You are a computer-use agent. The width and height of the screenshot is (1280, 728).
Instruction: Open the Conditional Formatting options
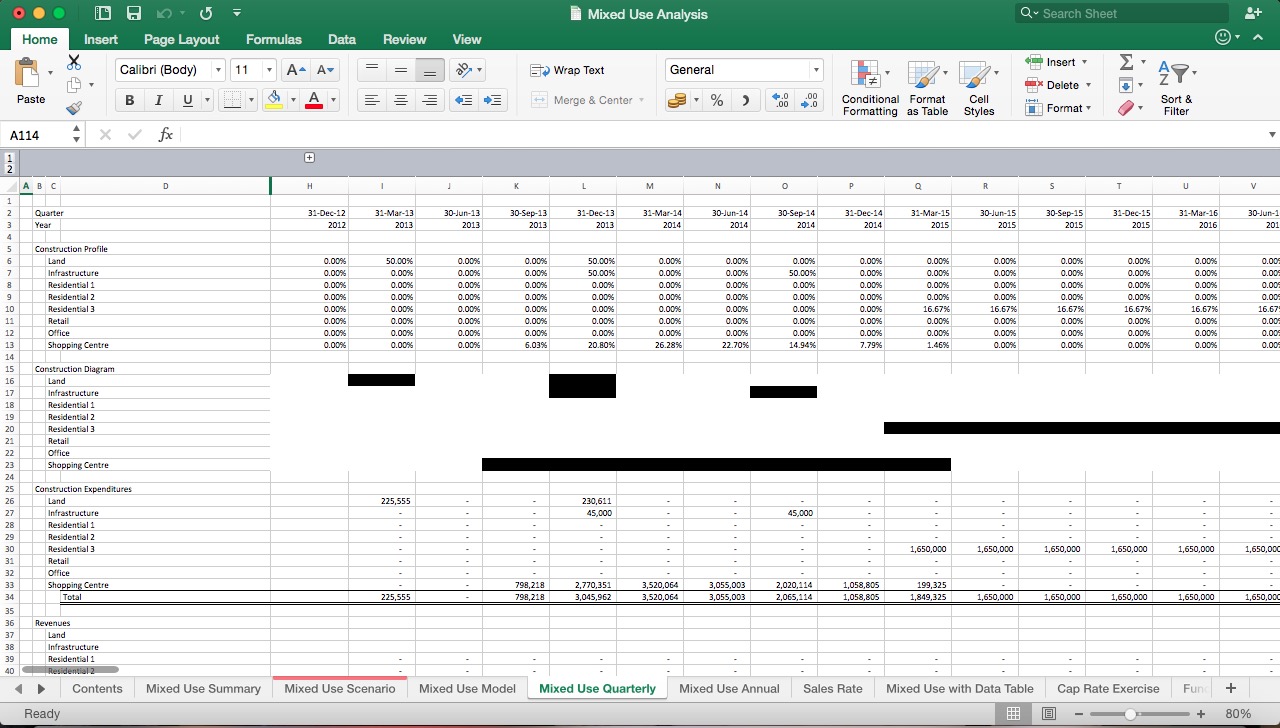click(869, 88)
